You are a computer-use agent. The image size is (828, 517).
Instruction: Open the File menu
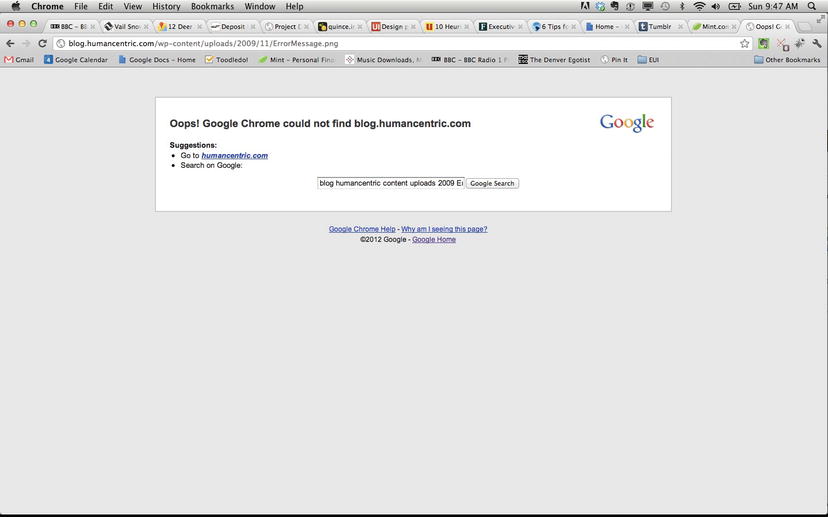point(81,6)
